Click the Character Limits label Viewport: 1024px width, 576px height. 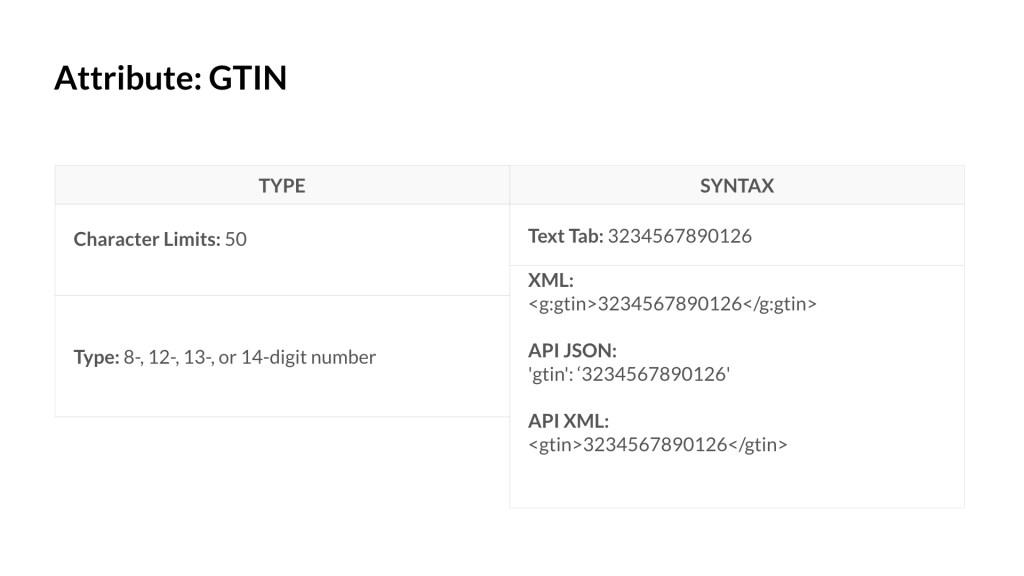click(x=147, y=239)
